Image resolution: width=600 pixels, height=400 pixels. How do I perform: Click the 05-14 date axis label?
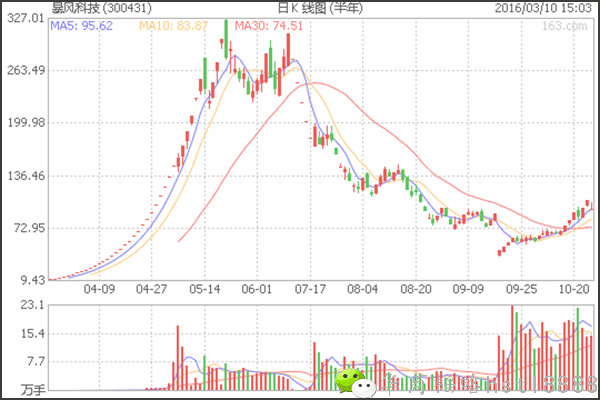pos(205,289)
